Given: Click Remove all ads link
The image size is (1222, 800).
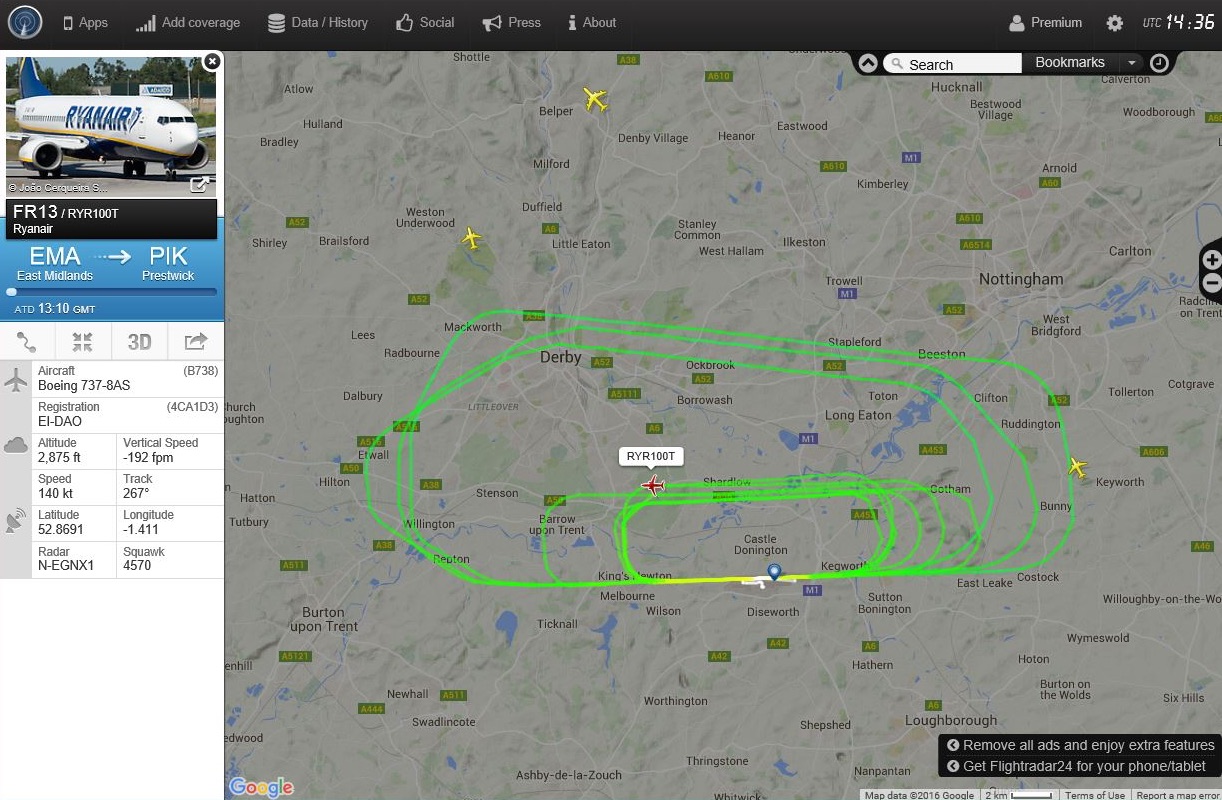Looking at the screenshot, I should pyautogui.click(x=1080, y=745).
